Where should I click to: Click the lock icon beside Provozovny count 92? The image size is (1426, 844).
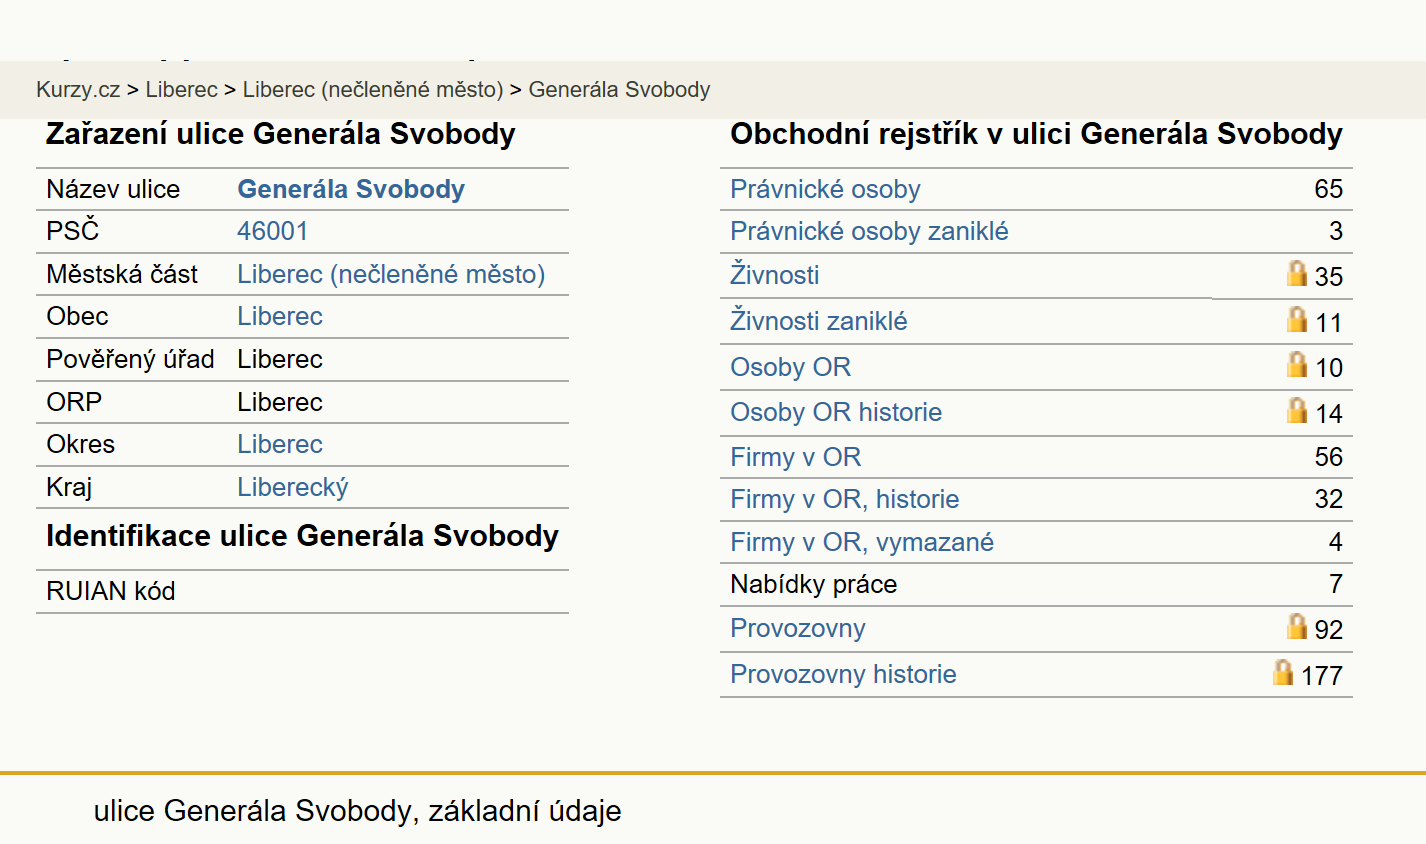(1297, 626)
